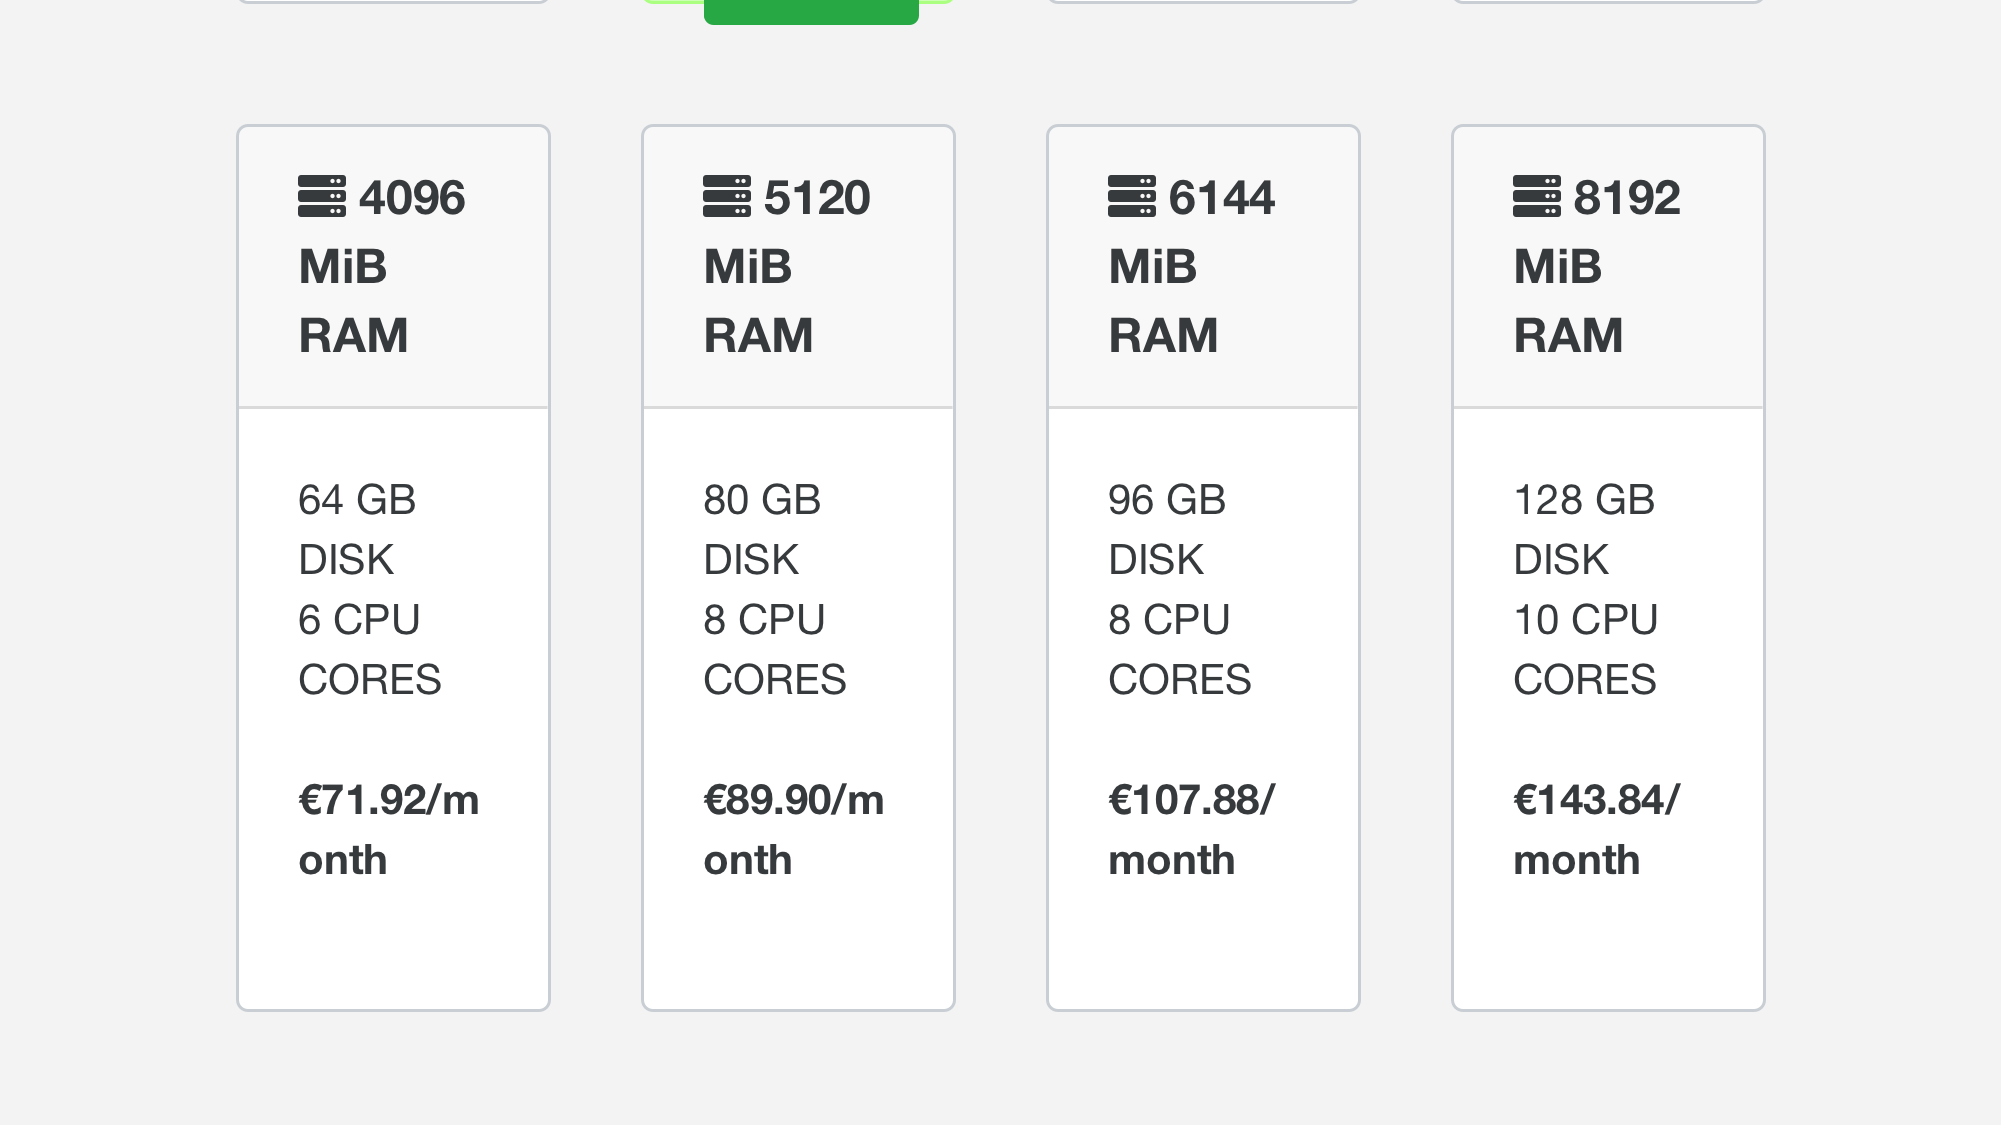Screen dimensions: 2001x1125
Task: Click the 96 GB DISK specification text
Action: [1167, 529]
